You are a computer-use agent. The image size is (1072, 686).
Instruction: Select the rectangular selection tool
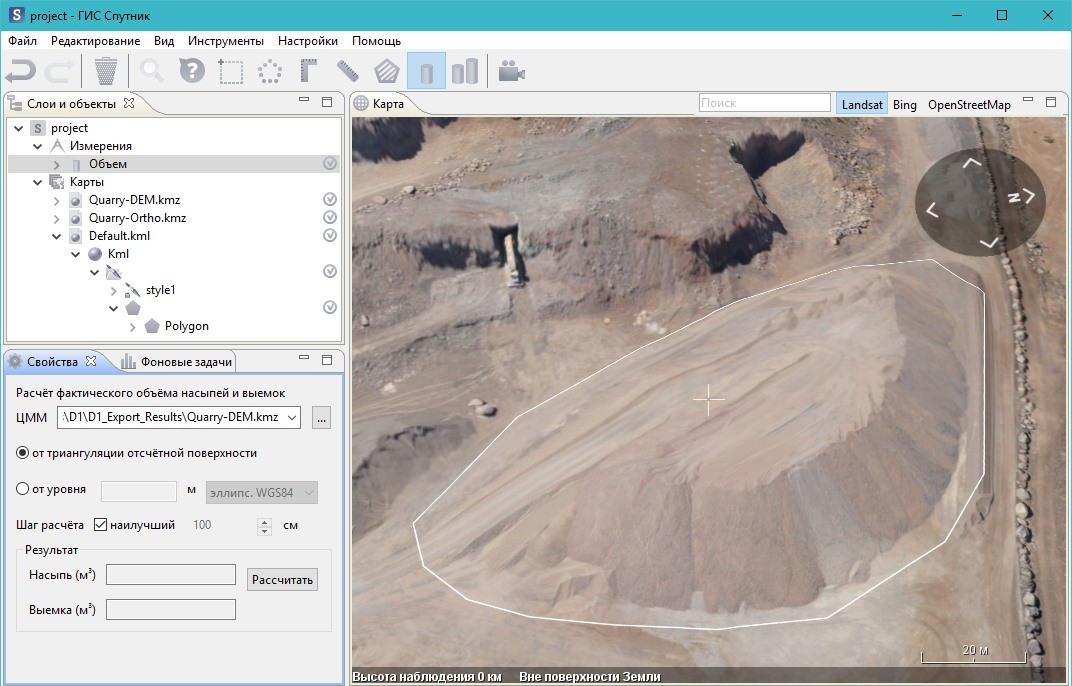pyautogui.click(x=231, y=71)
